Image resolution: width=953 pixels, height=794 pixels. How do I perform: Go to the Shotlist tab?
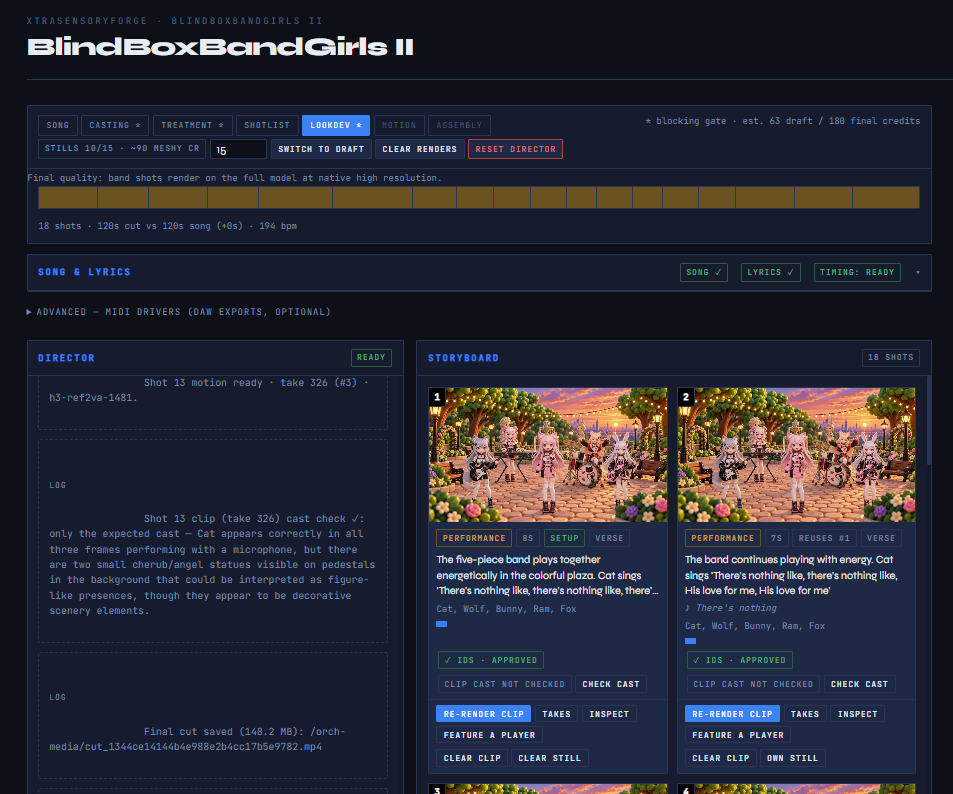point(267,125)
